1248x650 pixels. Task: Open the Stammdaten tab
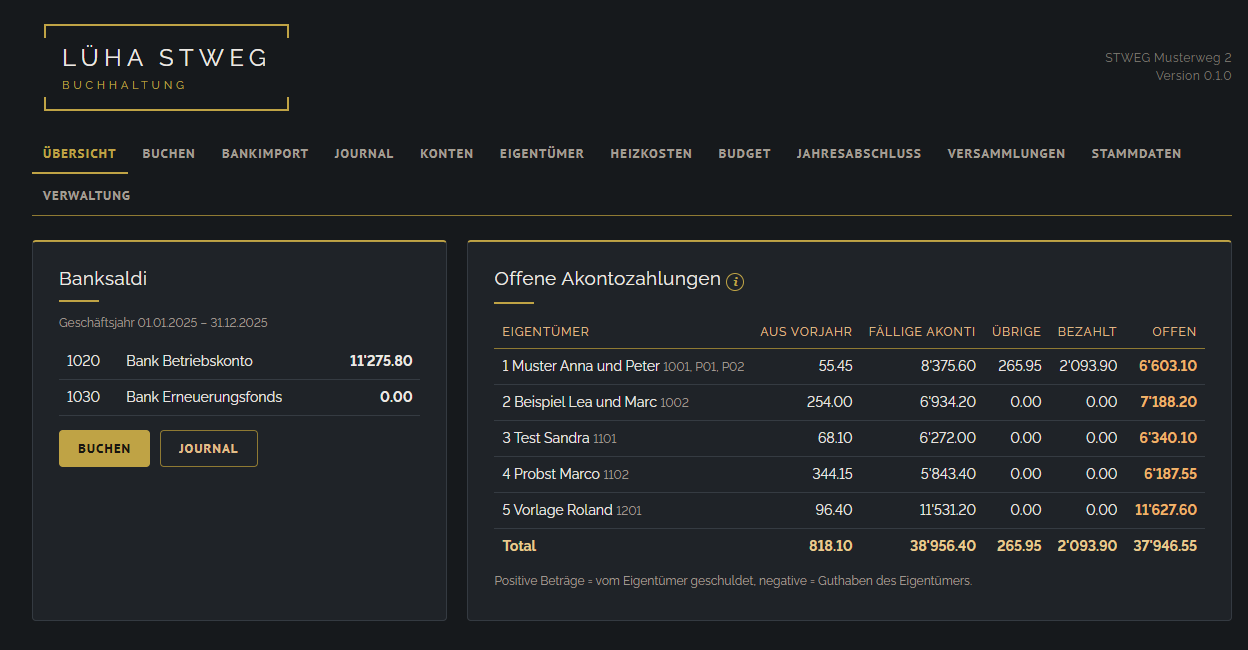(1136, 153)
